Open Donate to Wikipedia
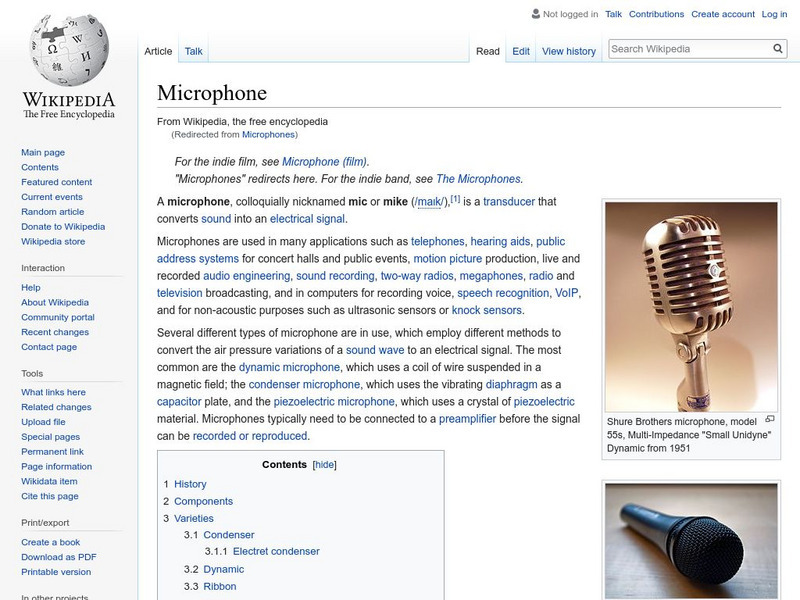 [x=63, y=227]
